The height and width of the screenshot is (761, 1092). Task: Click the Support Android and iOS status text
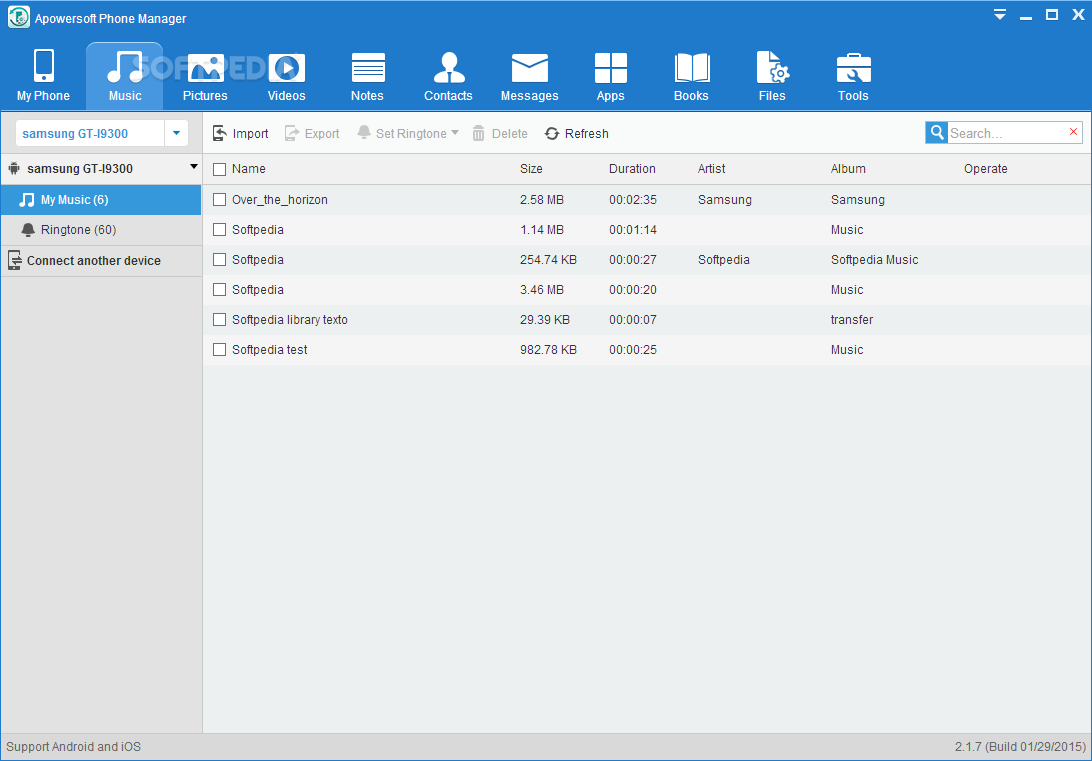(x=74, y=747)
